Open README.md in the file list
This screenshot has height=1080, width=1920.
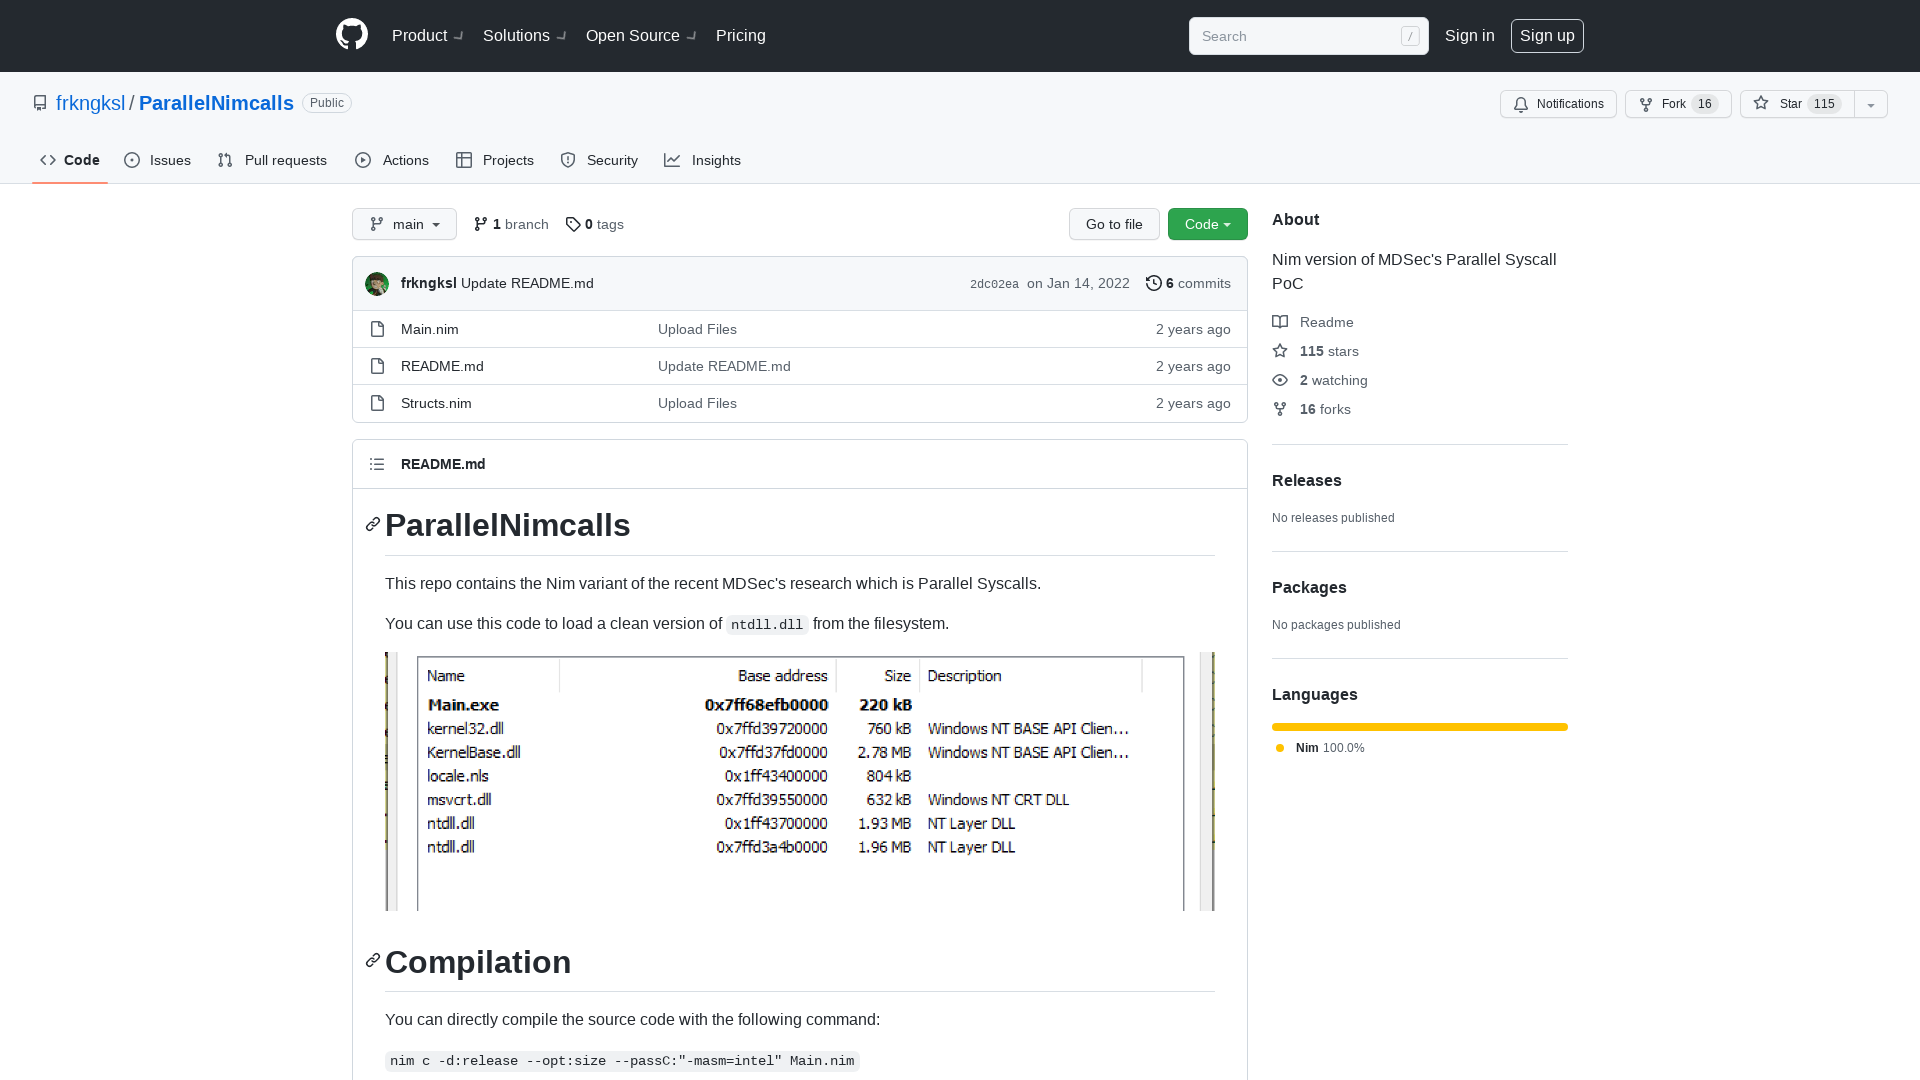(x=442, y=366)
